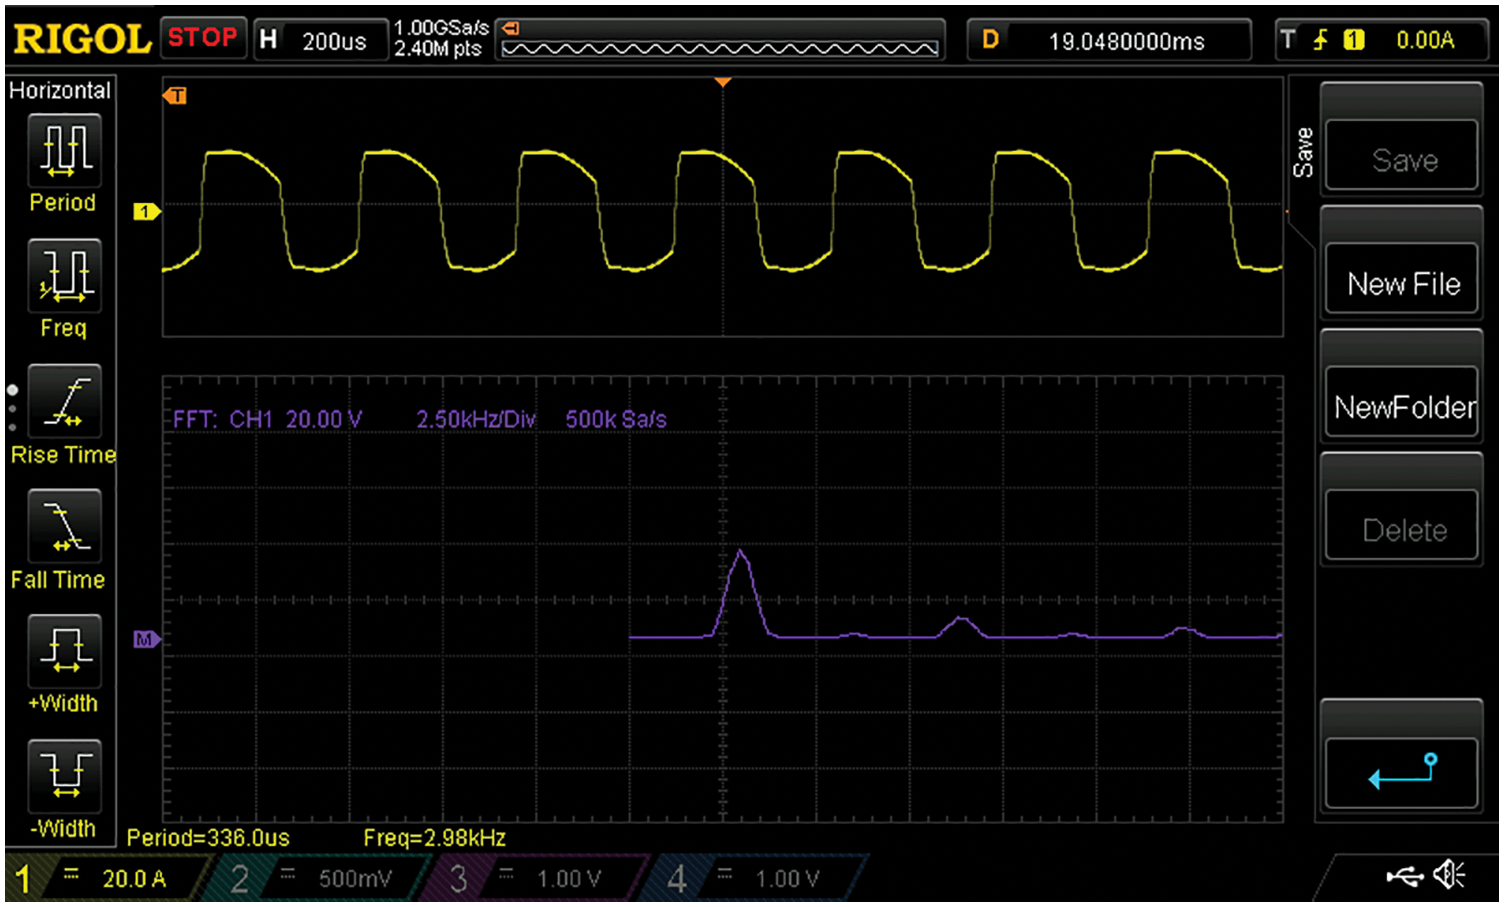
Task: Toggle the STOP run state indicator
Action: pyautogui.click(x=203, y=39)
